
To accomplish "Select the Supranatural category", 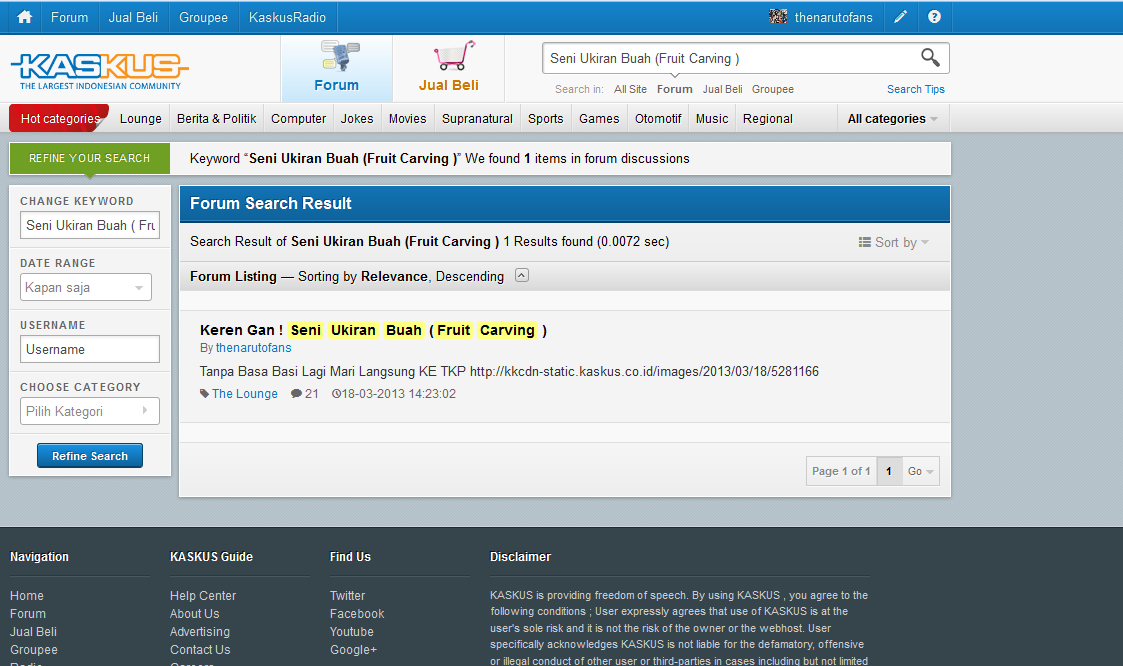I will click(x=477, y=119).
